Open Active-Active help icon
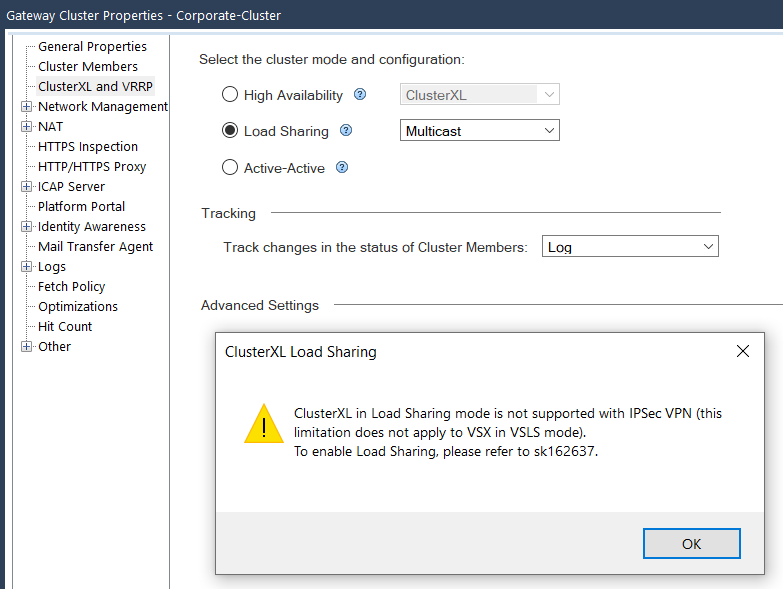Image resolution: width=783 pixels, height=589 pixels. tap(342, 167)
